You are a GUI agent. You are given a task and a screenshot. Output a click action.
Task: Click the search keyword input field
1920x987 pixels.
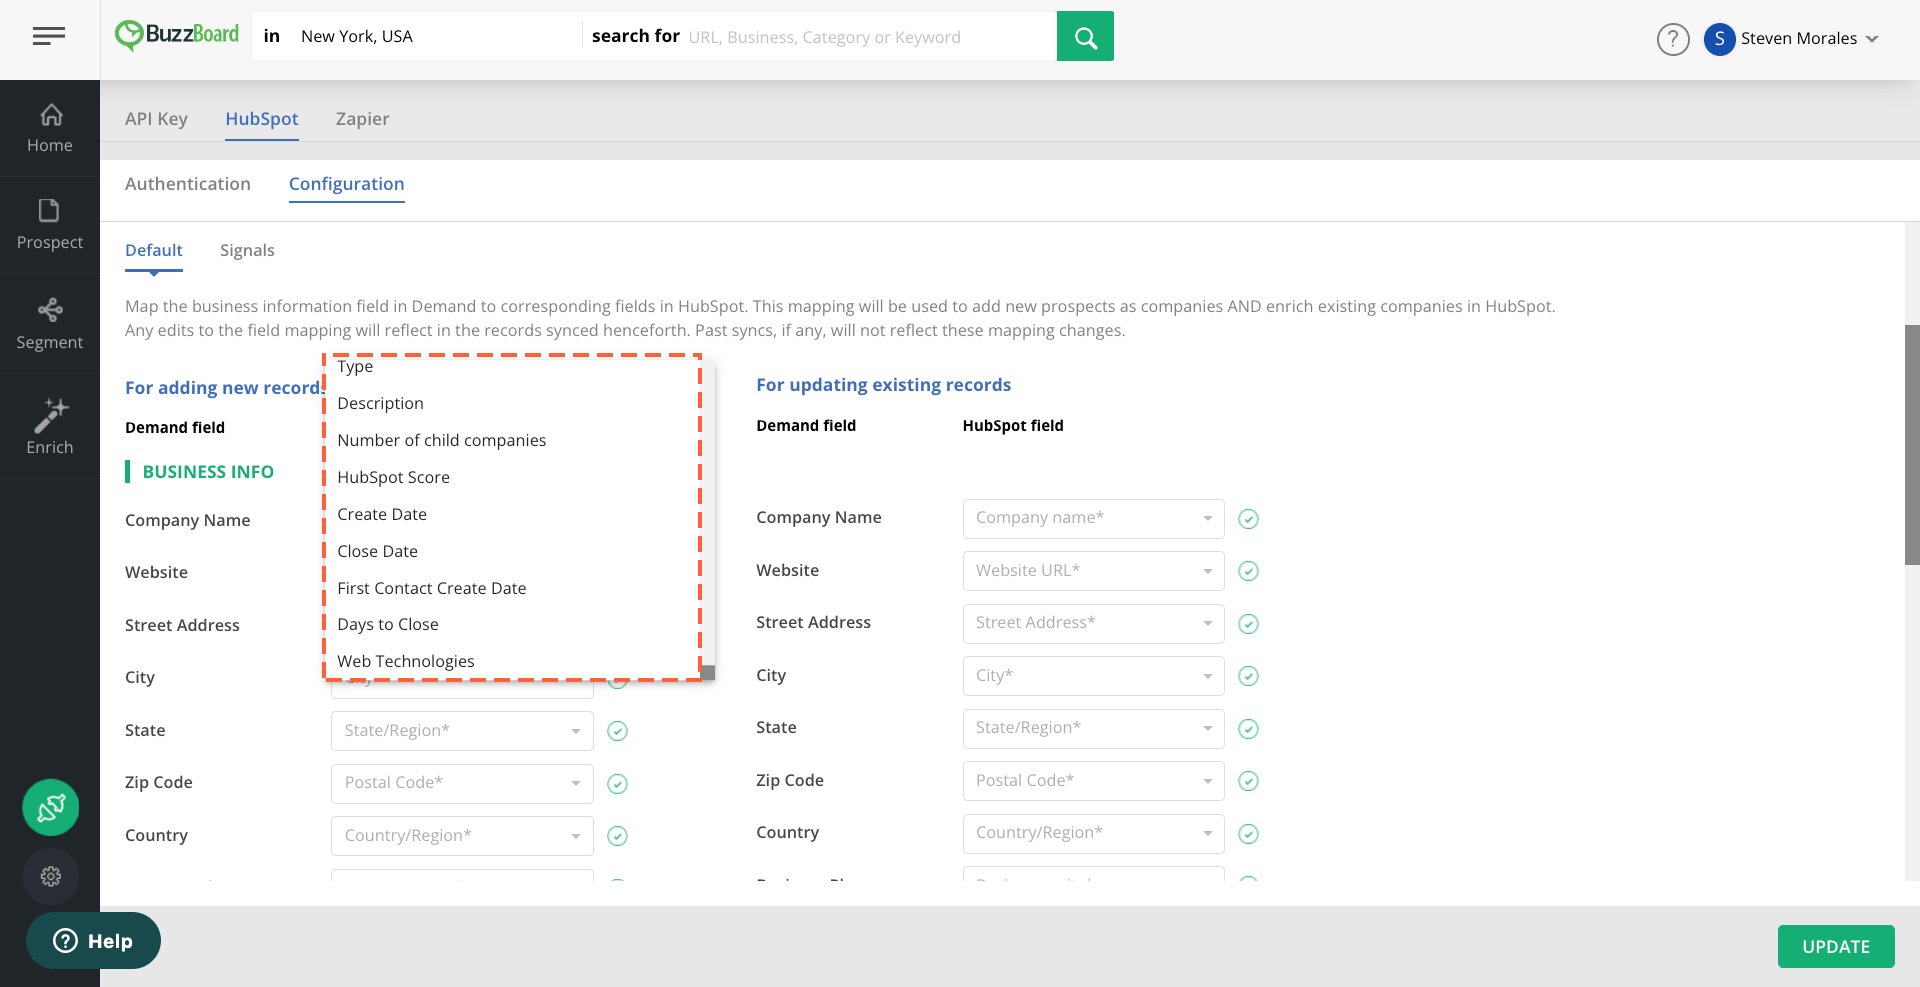click(870, 37)
